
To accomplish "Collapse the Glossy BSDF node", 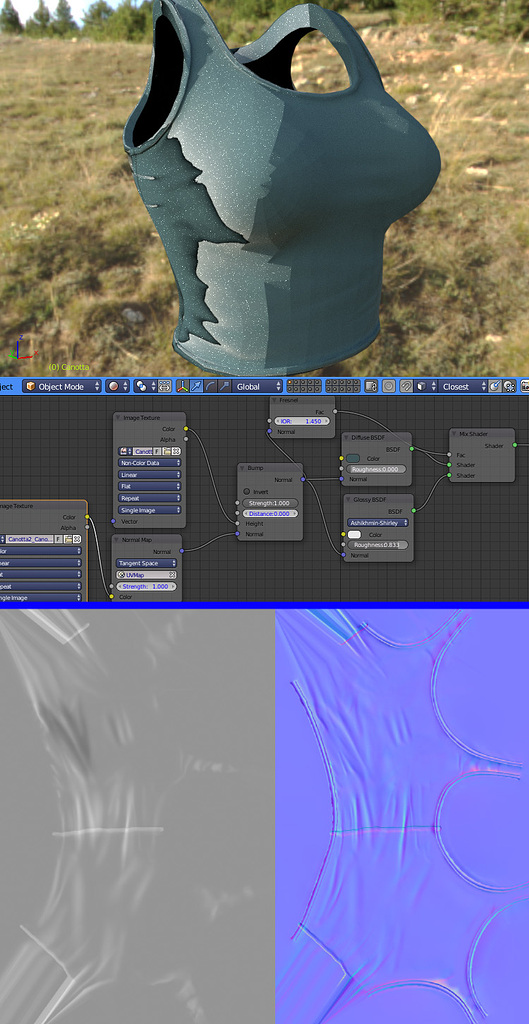I will [x=347, y=500].
